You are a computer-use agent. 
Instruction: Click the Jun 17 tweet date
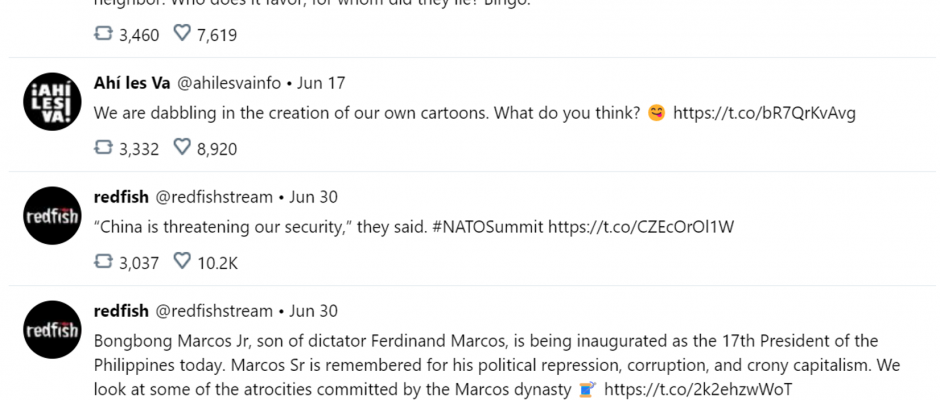[x=321, y=83]
